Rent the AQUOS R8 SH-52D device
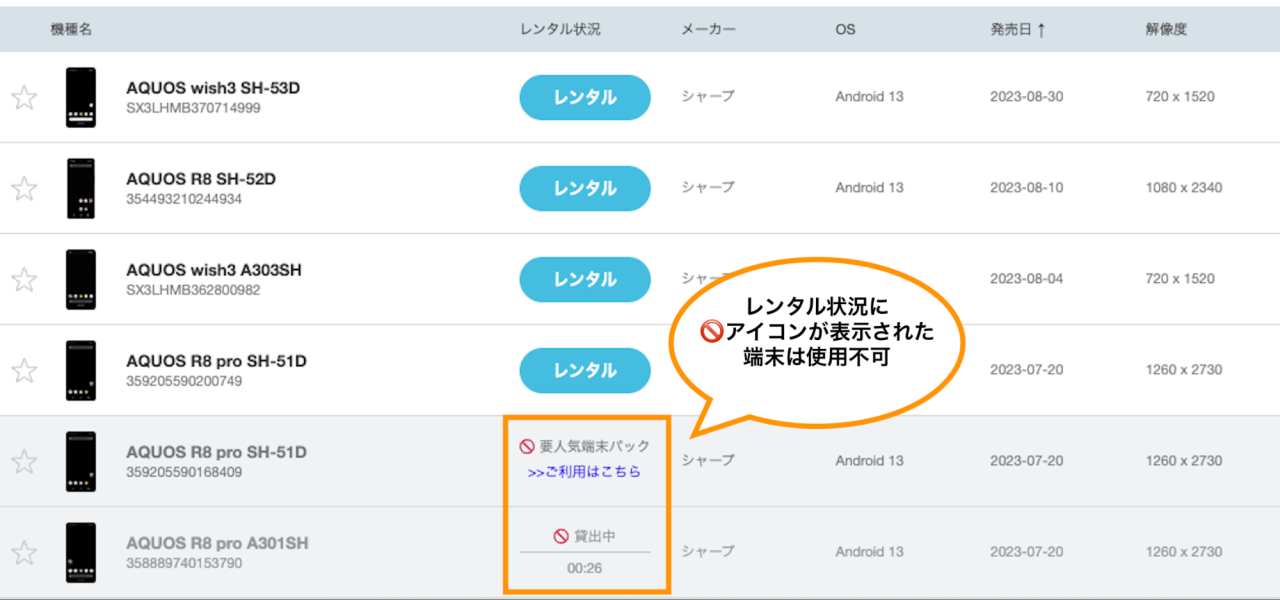 point(585,189)
